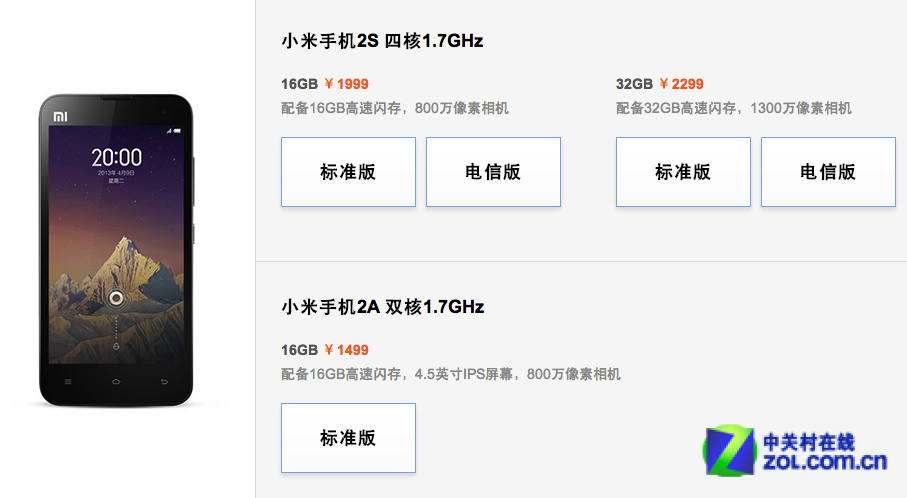Image resolution: width=907 pixels, height=498 pixels.
Task: Click the circular unlock ring on the phone screen
Action: click(x=116, y=298)
